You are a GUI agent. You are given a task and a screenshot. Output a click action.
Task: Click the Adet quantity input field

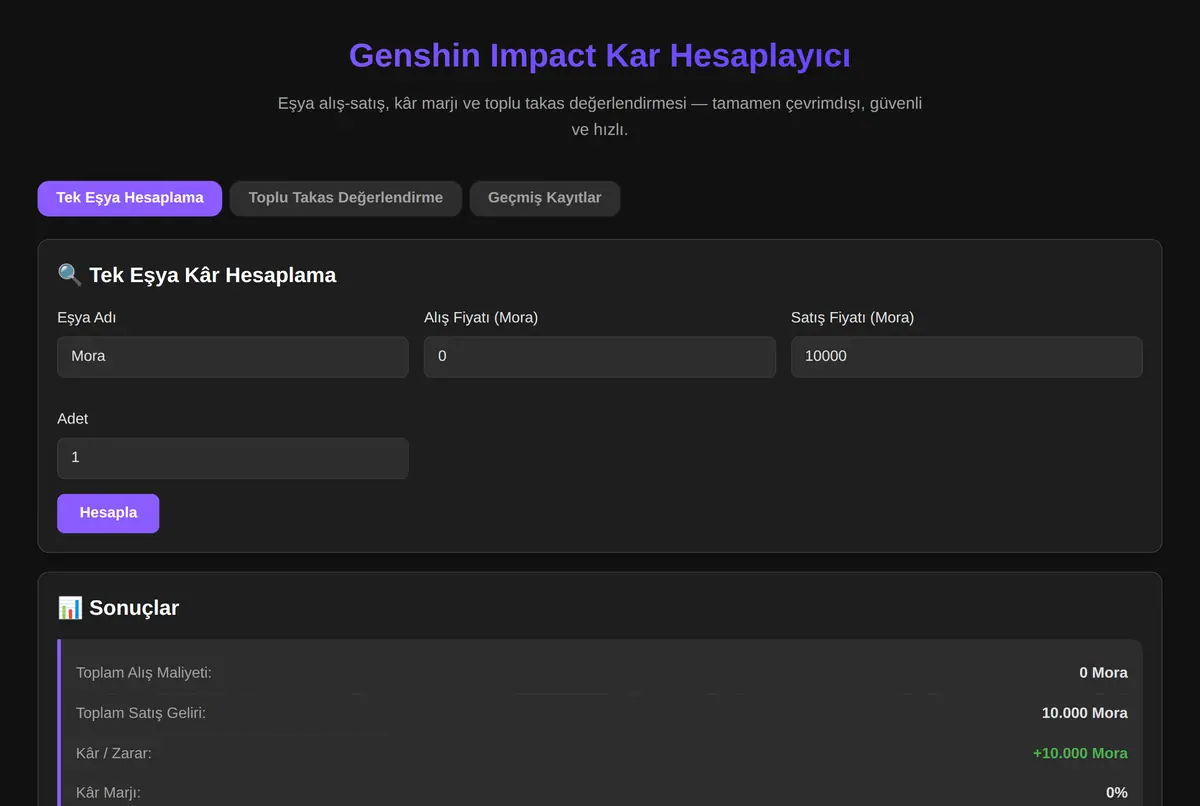point(233,458)
